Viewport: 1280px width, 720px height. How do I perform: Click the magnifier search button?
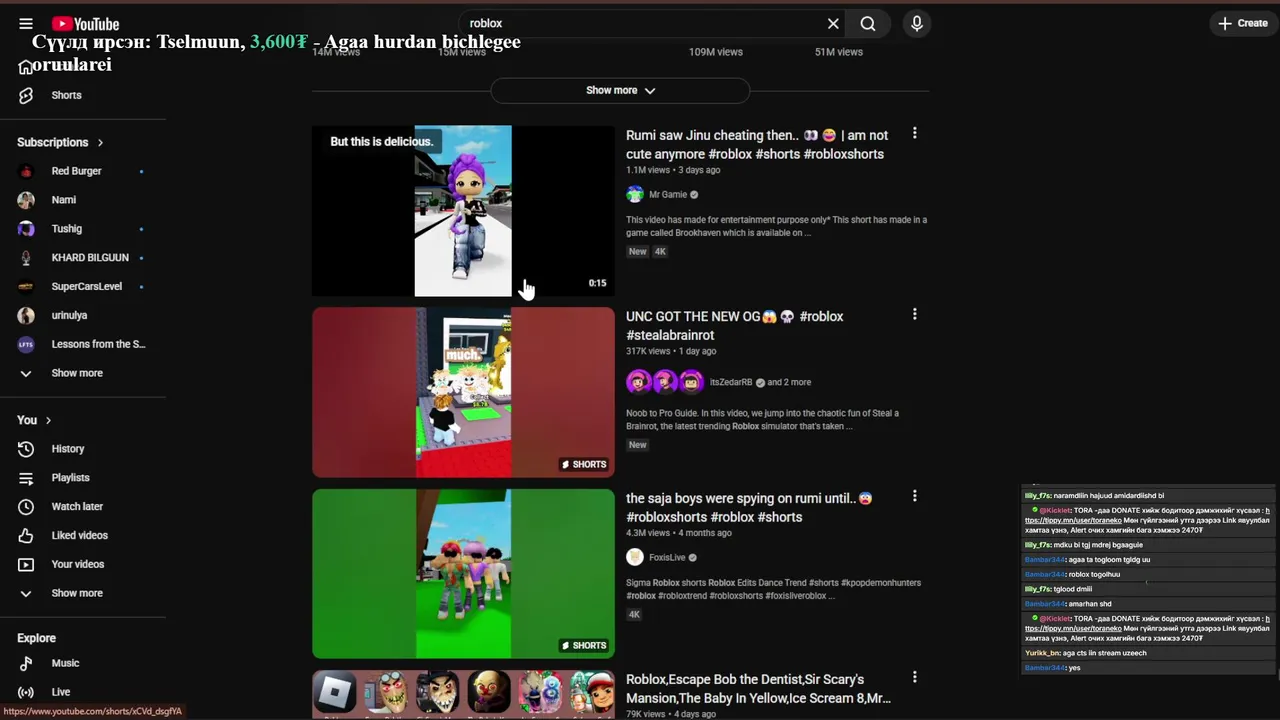click(868, 24)
